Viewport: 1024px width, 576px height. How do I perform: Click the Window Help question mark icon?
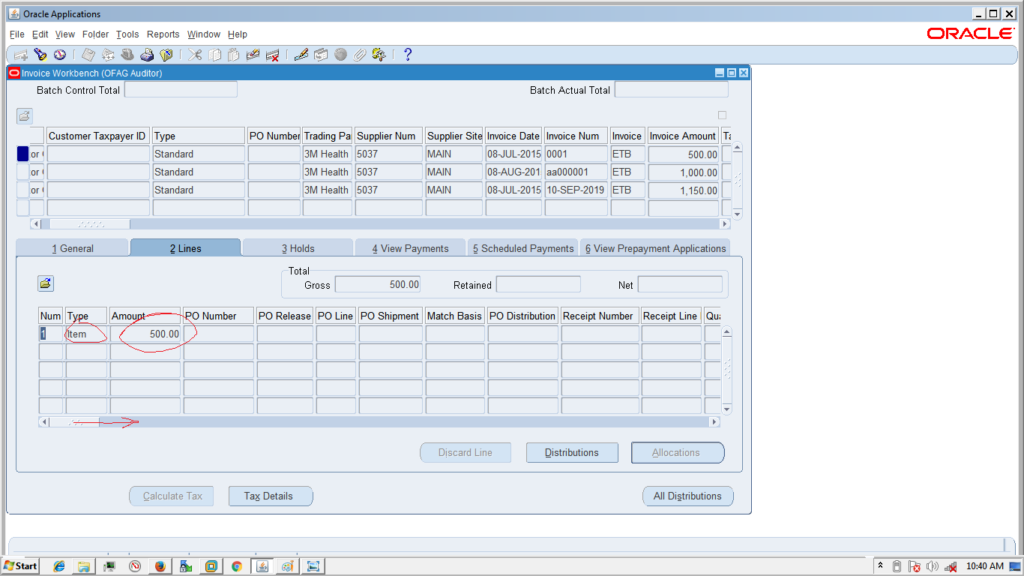click(408, 55)
